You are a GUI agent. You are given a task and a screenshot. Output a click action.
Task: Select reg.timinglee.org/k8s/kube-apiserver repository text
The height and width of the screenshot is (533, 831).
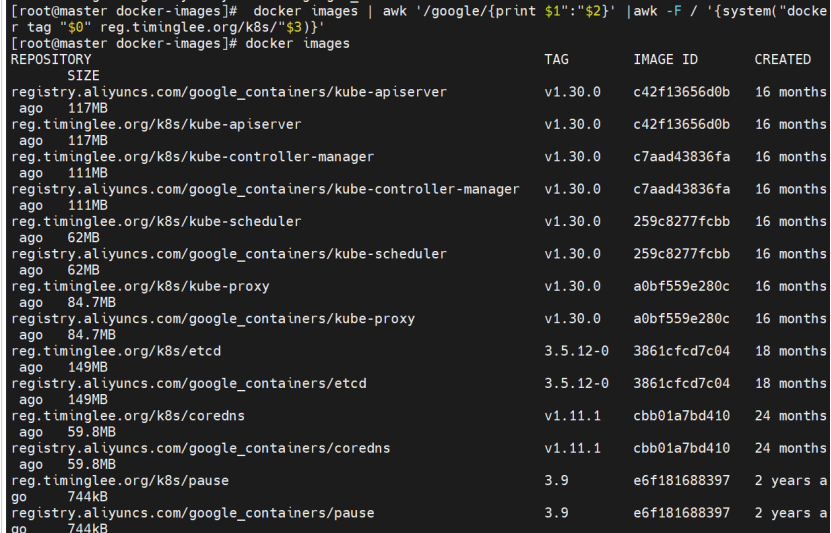point(156,125)
